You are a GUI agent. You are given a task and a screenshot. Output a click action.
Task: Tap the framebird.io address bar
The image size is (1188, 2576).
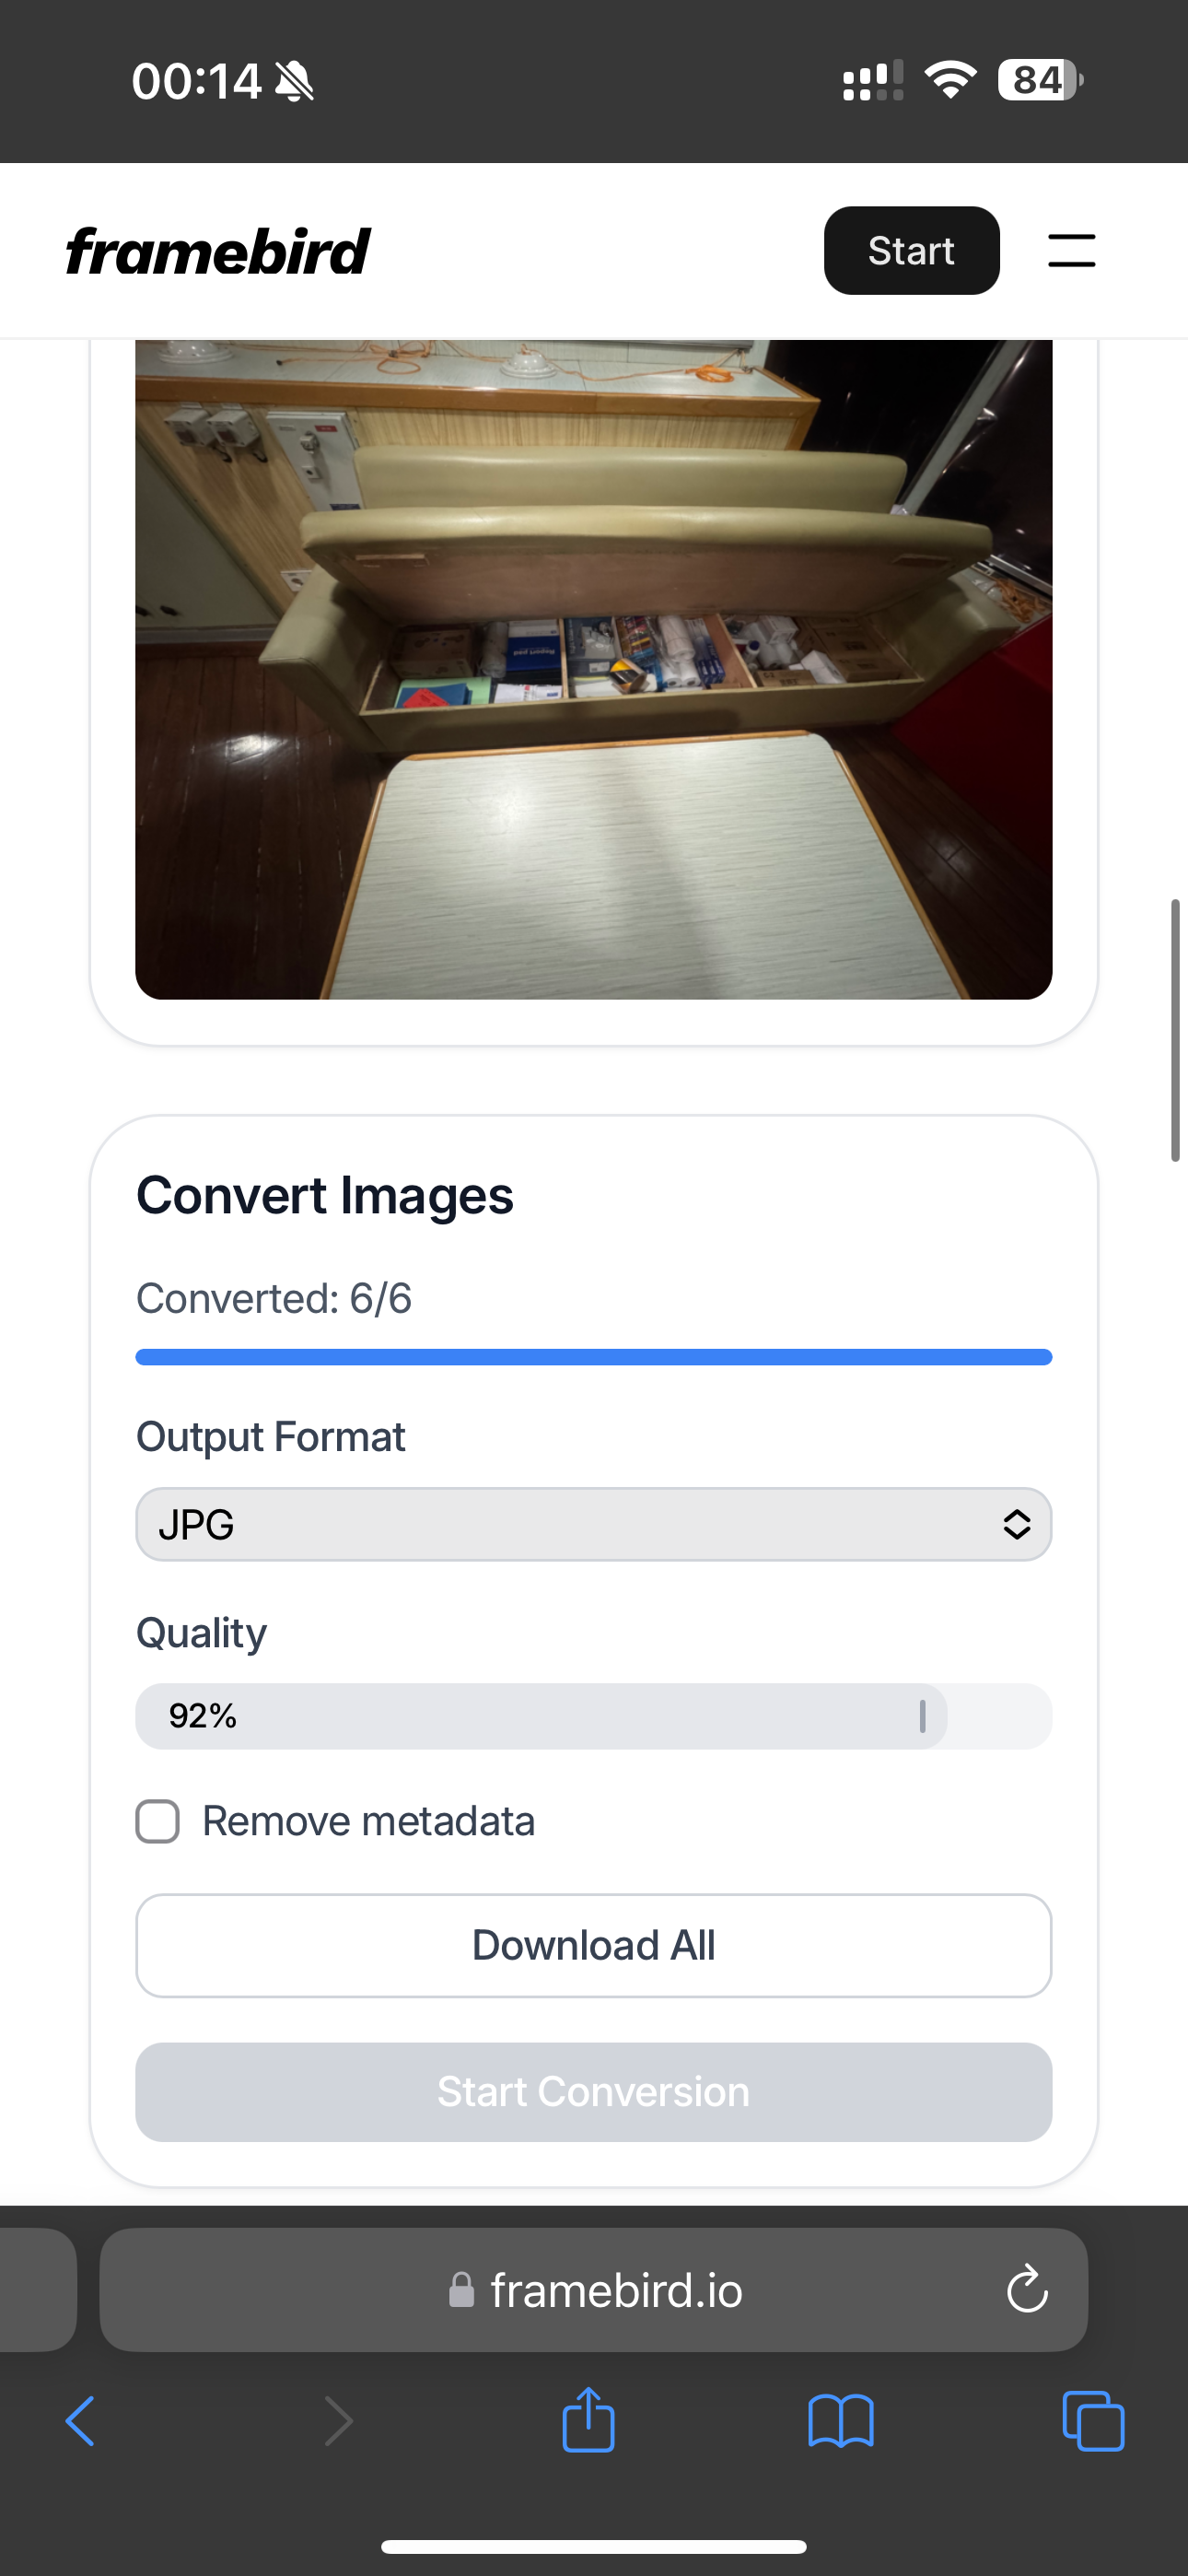point(594,2289)
